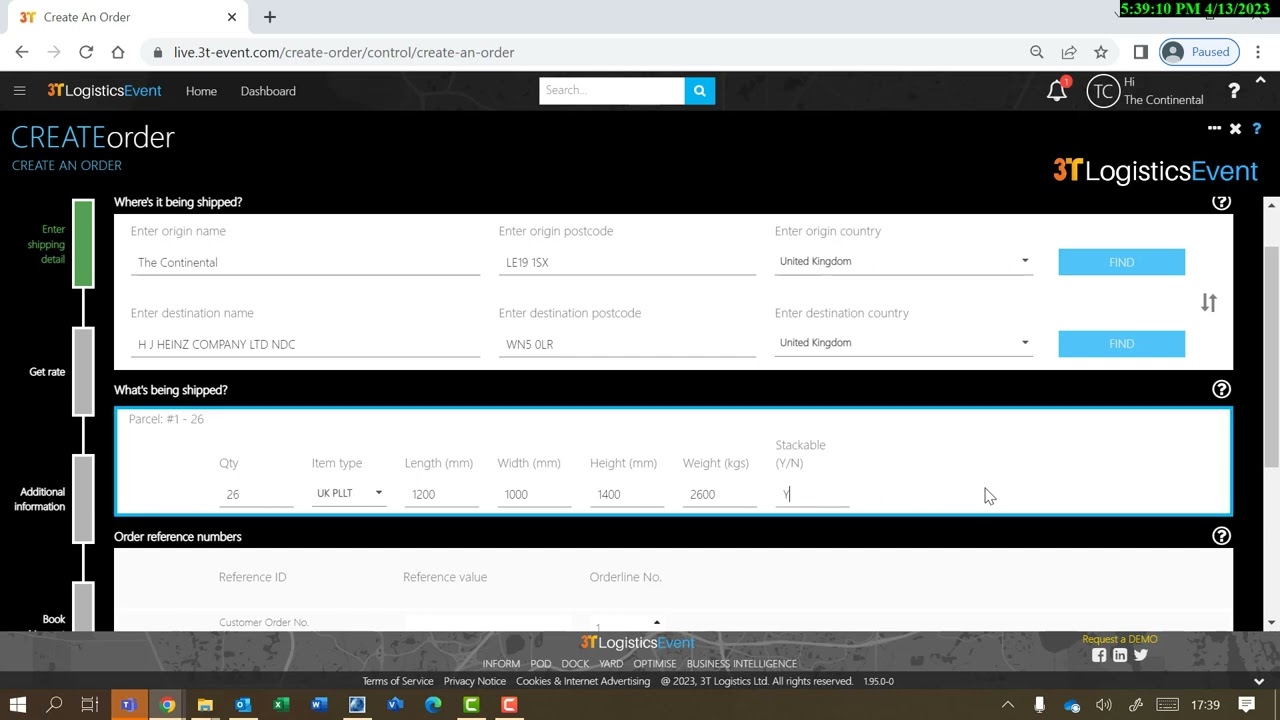Click the white help question mark in header

(1234, 91)
